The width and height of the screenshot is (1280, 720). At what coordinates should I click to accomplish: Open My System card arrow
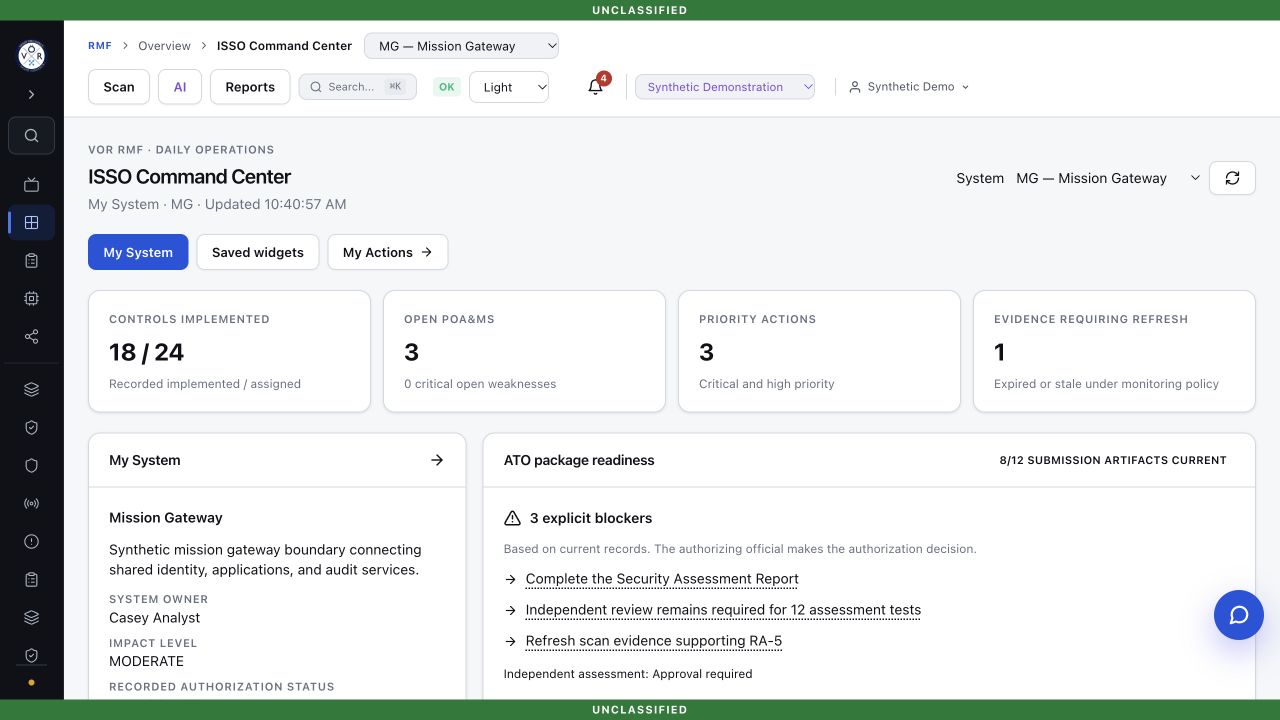437,460
